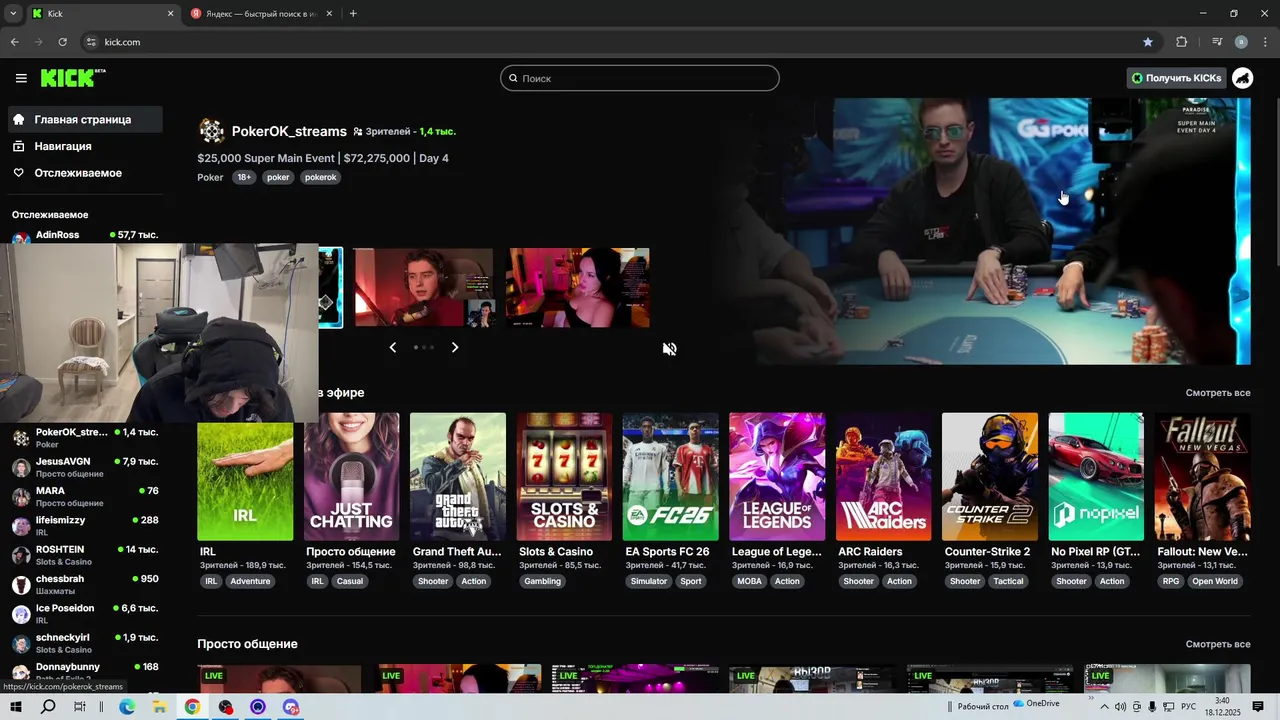The height and width of the screenshot is (720, 1280).
Task: Close the Kick browser tab
Action: tap(170, 13)
